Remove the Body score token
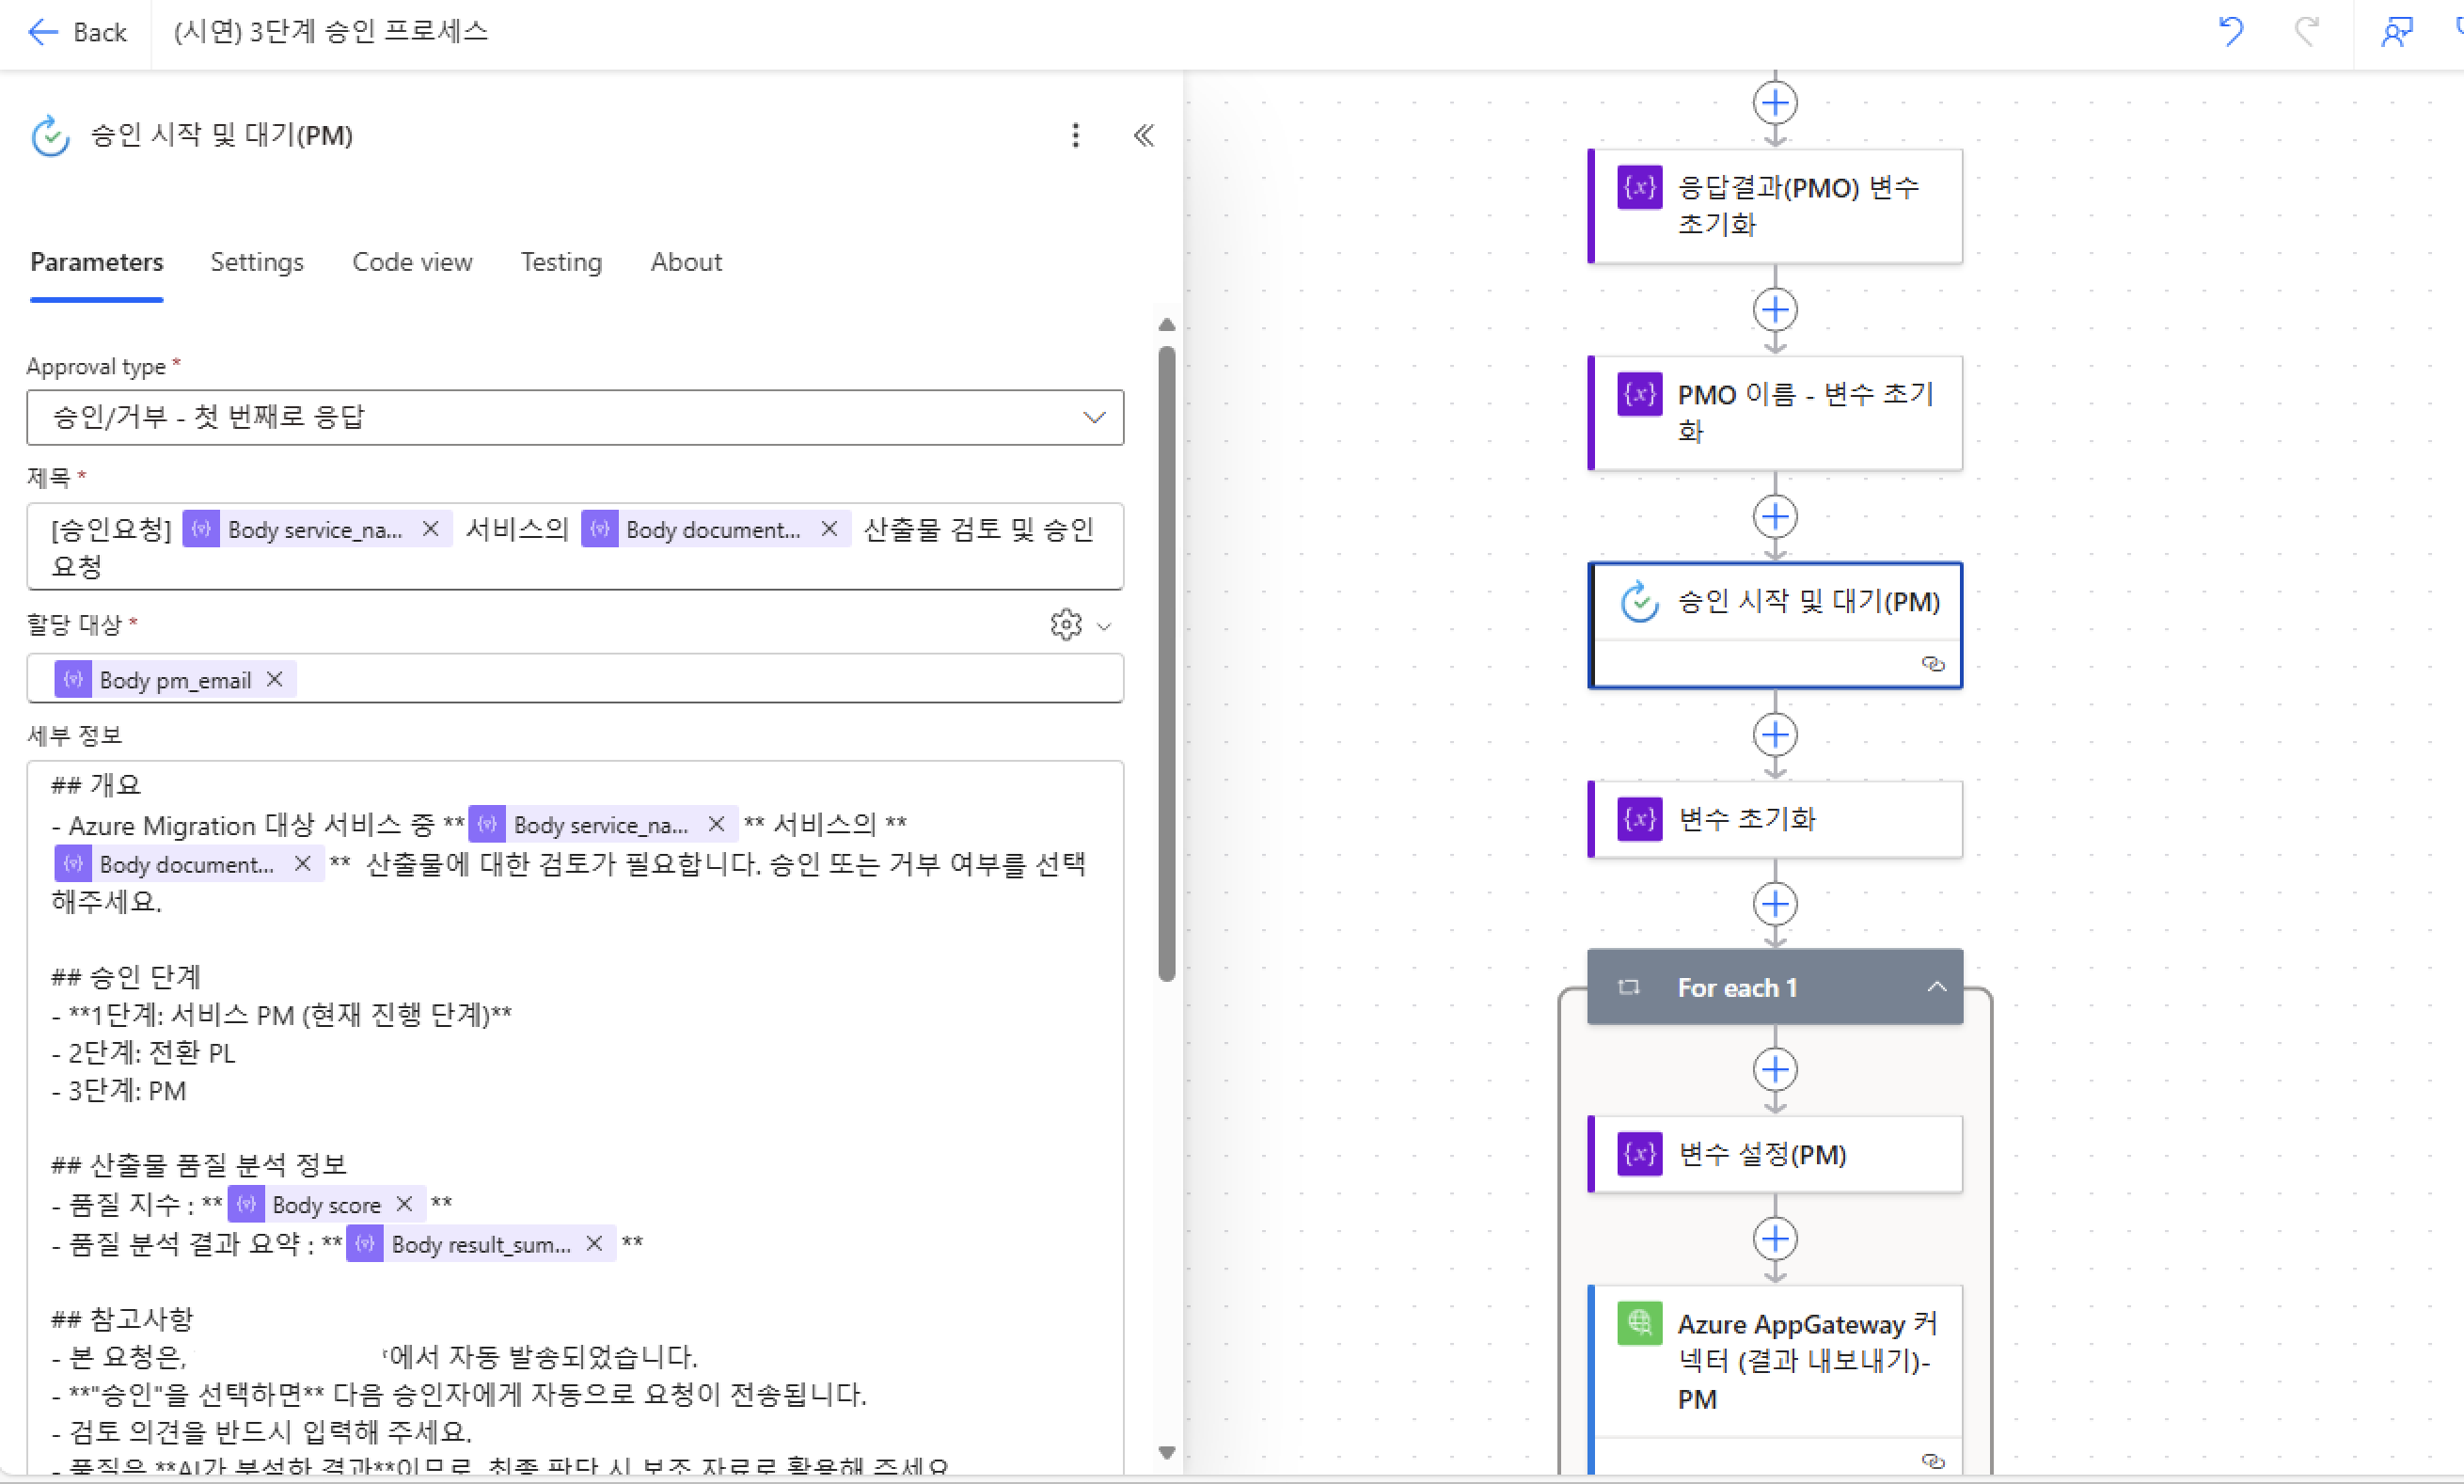The height and width of the screenshot is (1484, 2464). tap(405, 1204)
